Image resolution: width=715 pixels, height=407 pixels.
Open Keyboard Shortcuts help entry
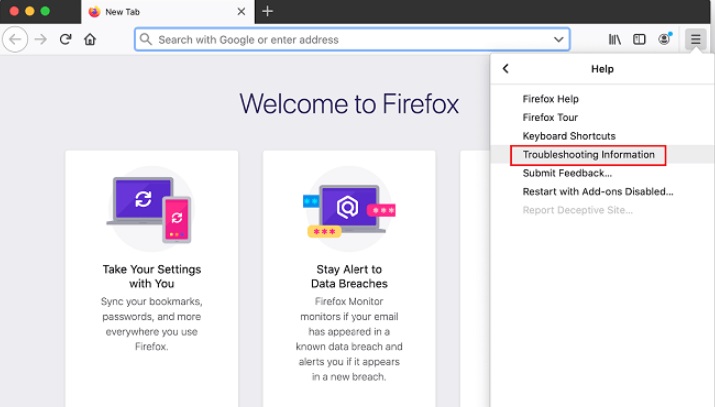[x=569, y=136]
